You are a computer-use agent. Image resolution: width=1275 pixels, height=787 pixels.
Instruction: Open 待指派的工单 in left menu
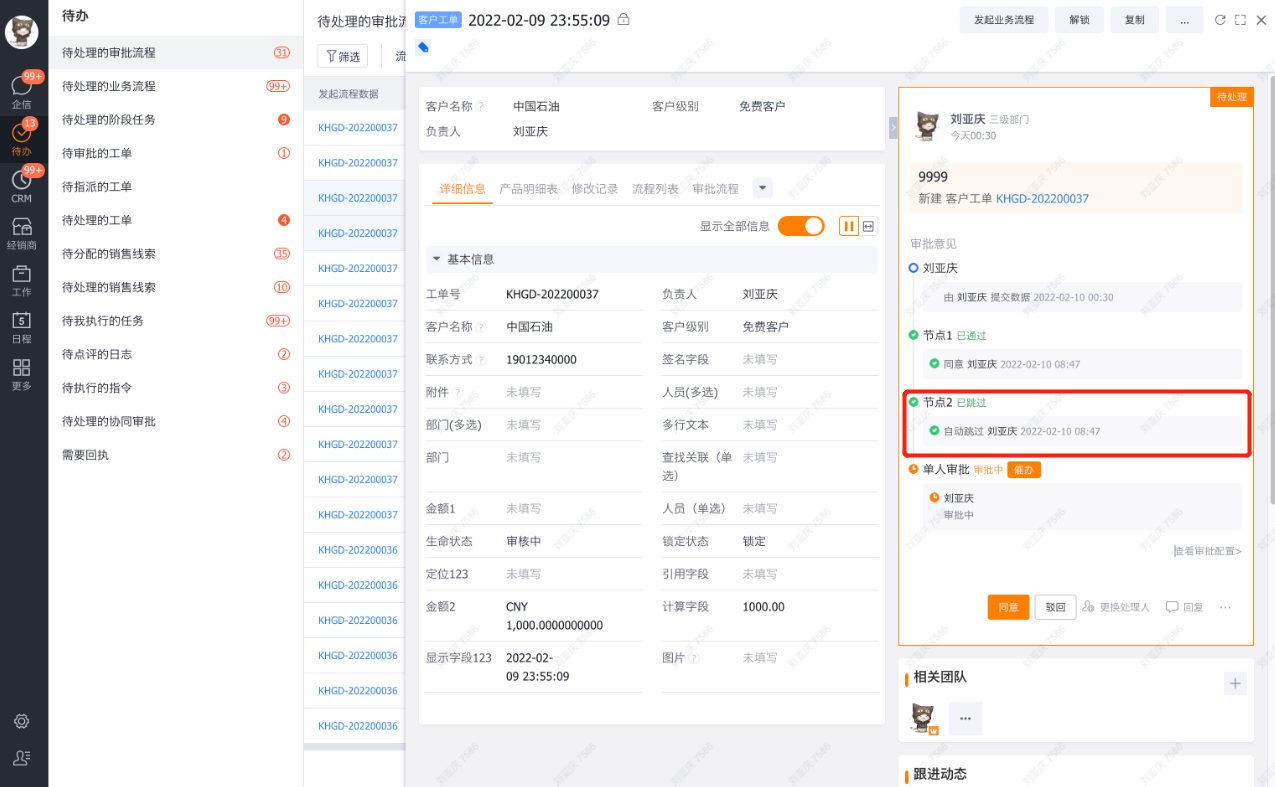click(x=176, y=187)
